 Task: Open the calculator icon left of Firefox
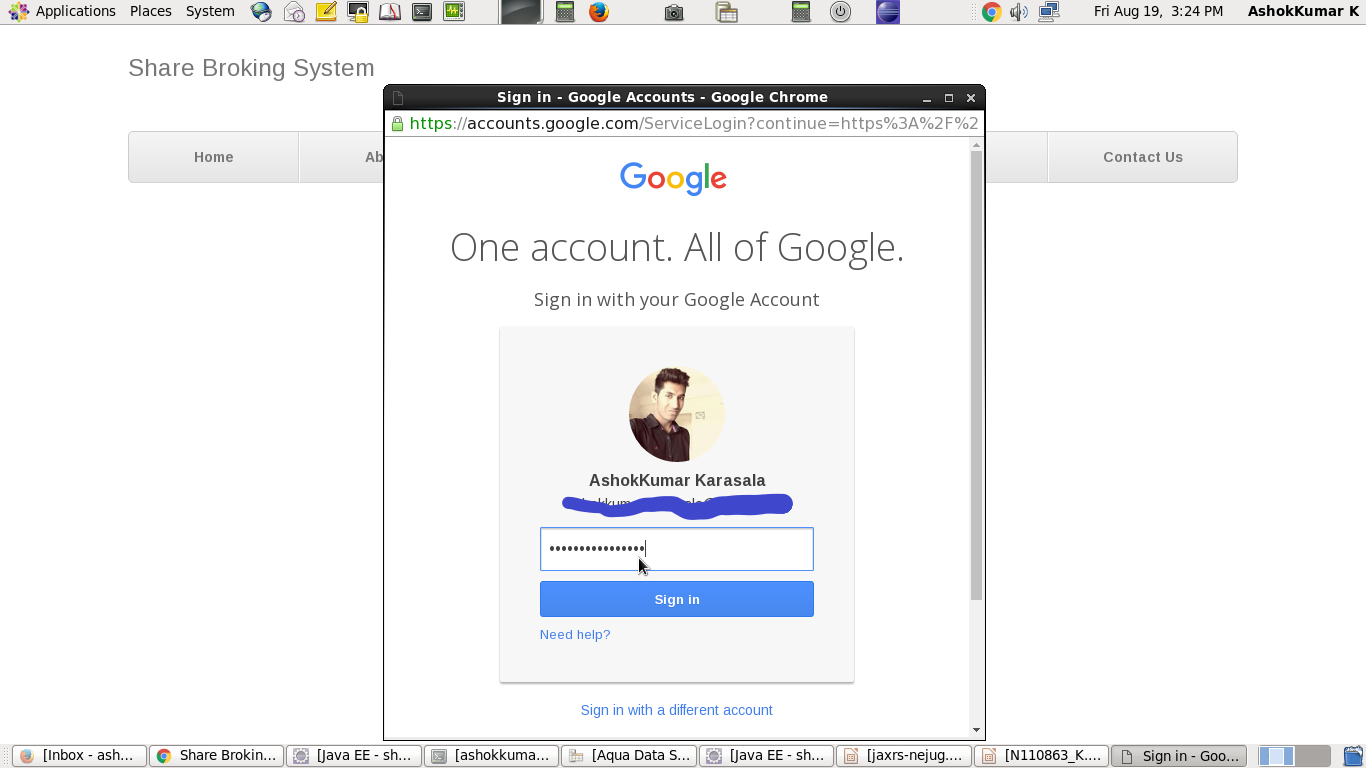click(x=565, y=12)
